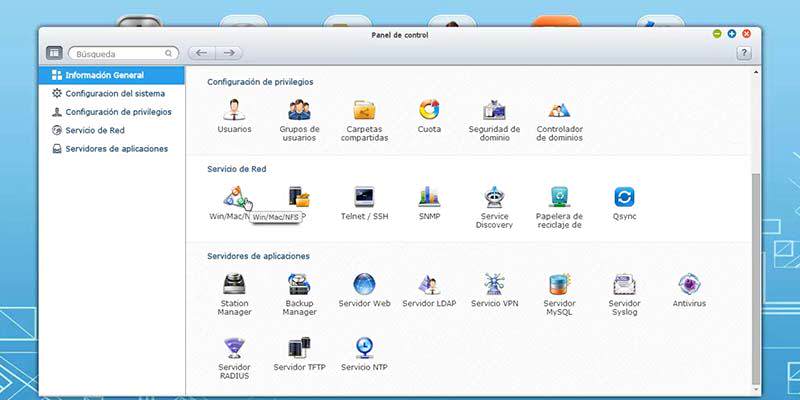Click the vertical scrollbar thumb
The width and height of the screenshot is (800, 400).
(756, 280)
